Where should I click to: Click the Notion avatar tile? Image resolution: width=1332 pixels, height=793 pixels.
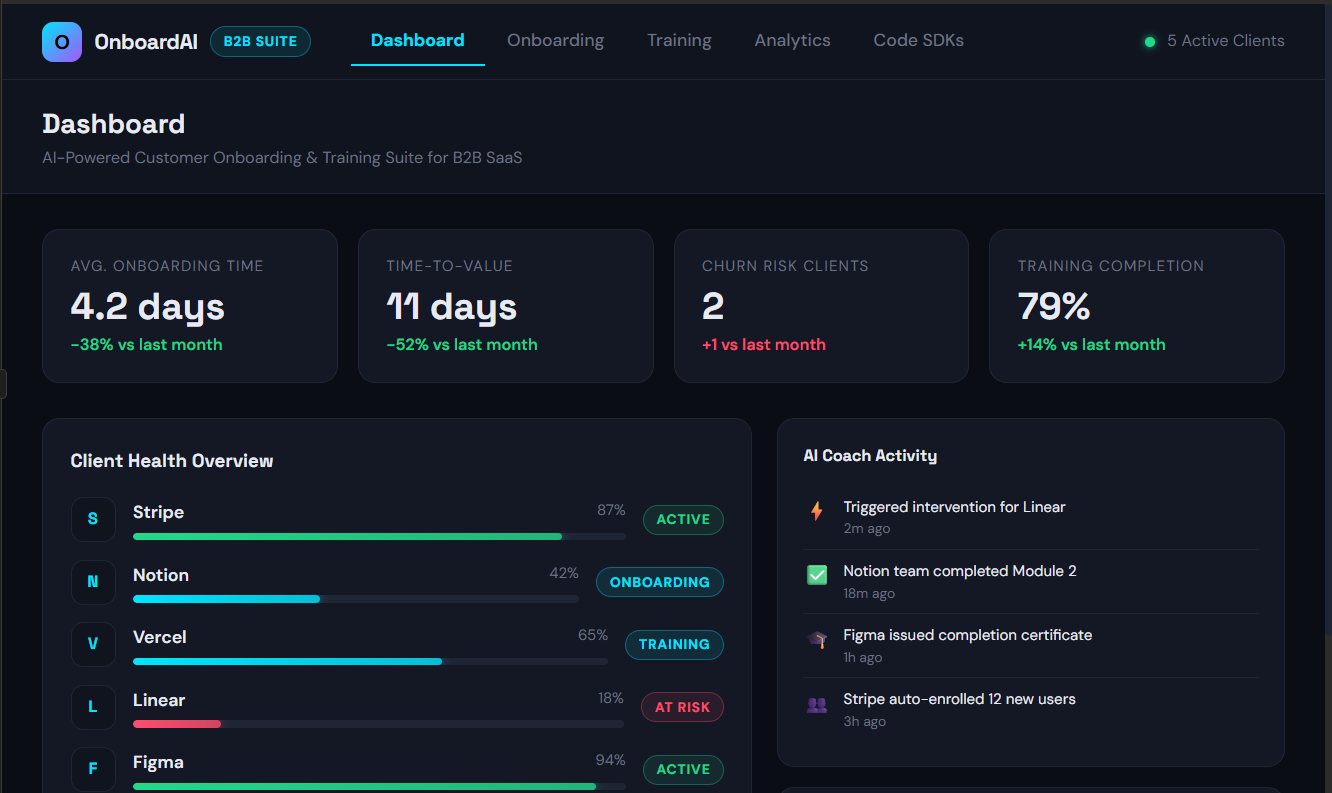pyautogui.click(x=93, y=582)
